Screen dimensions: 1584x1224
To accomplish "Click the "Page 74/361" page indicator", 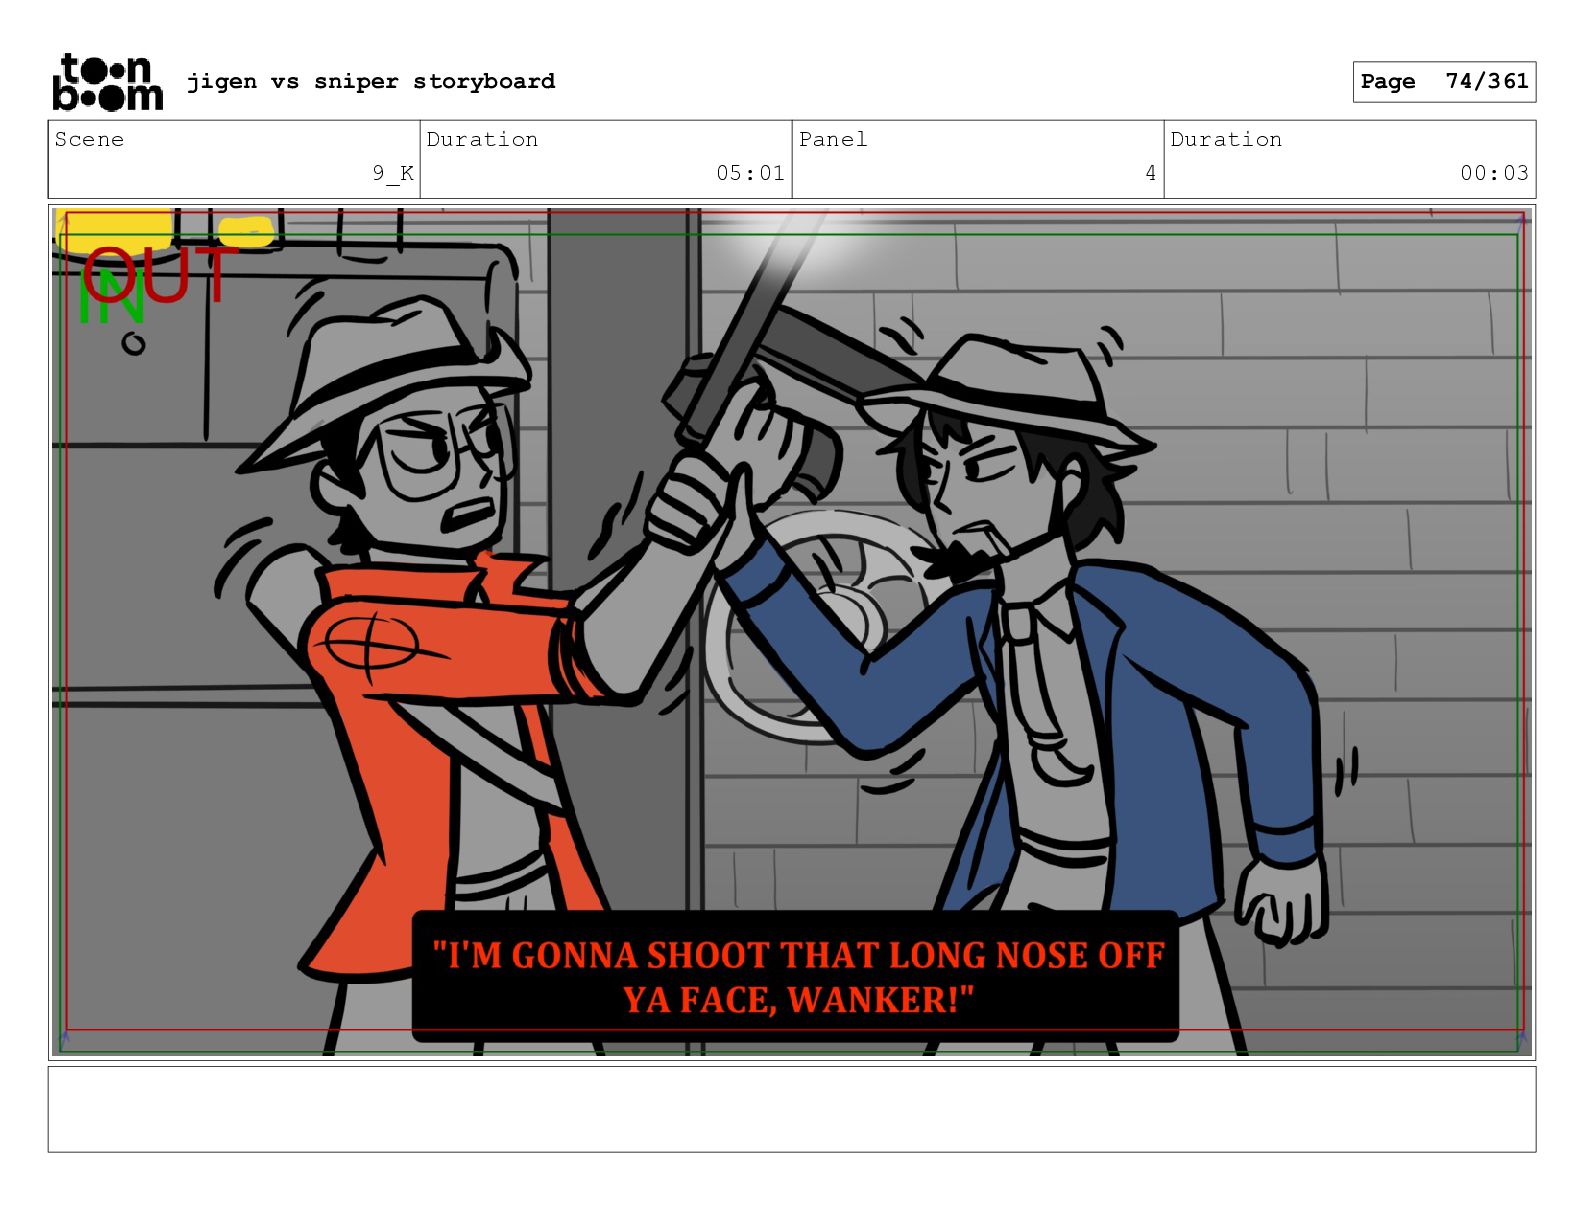I will click(1444, 82).
